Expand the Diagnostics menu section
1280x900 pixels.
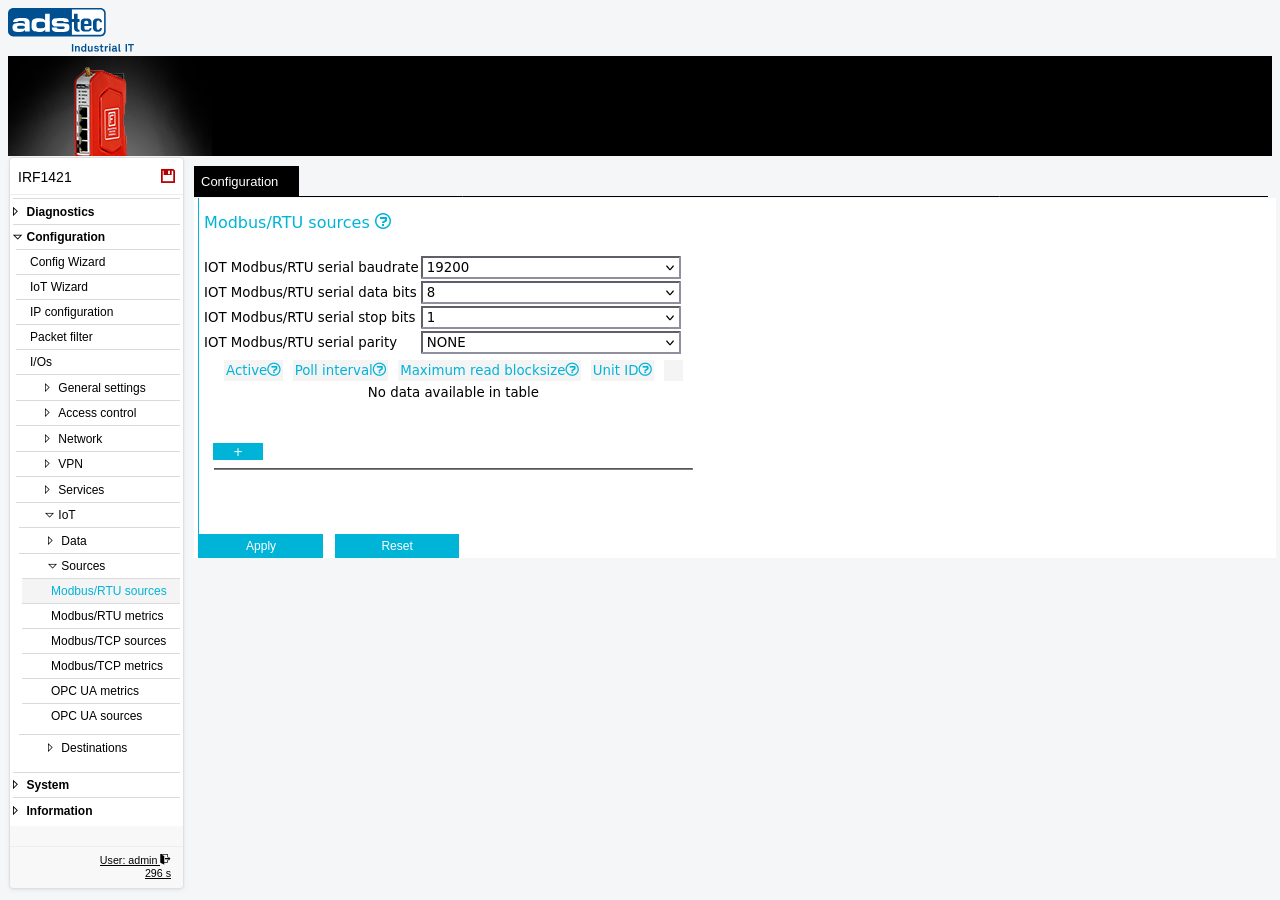click(16, 212)
